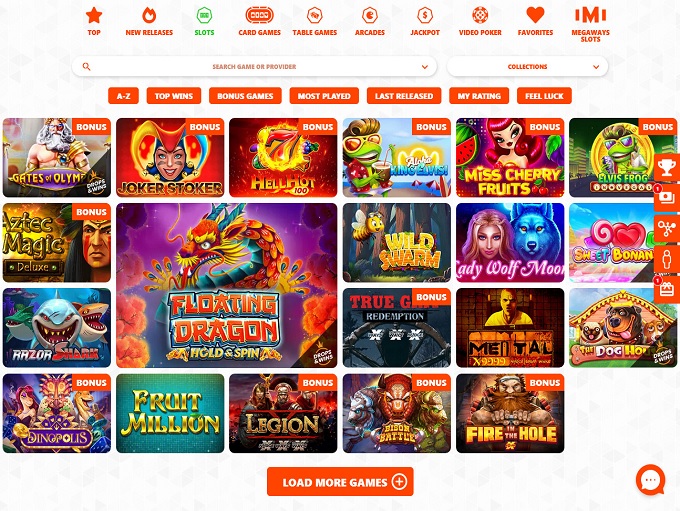Open the Jackpot dollar icon category
This screenshot has width=680, height=511.
click(x=425, y=15)
